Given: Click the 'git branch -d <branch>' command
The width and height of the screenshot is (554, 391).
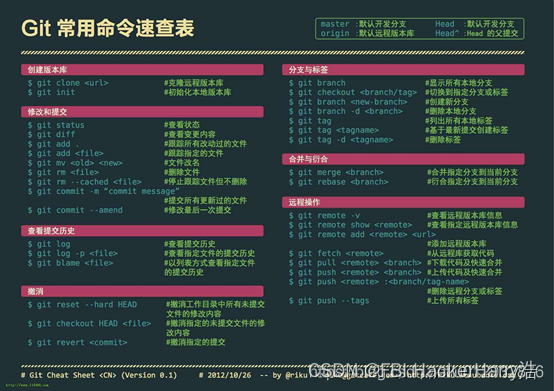Looking at the screenshot, I should pos(346,111).
